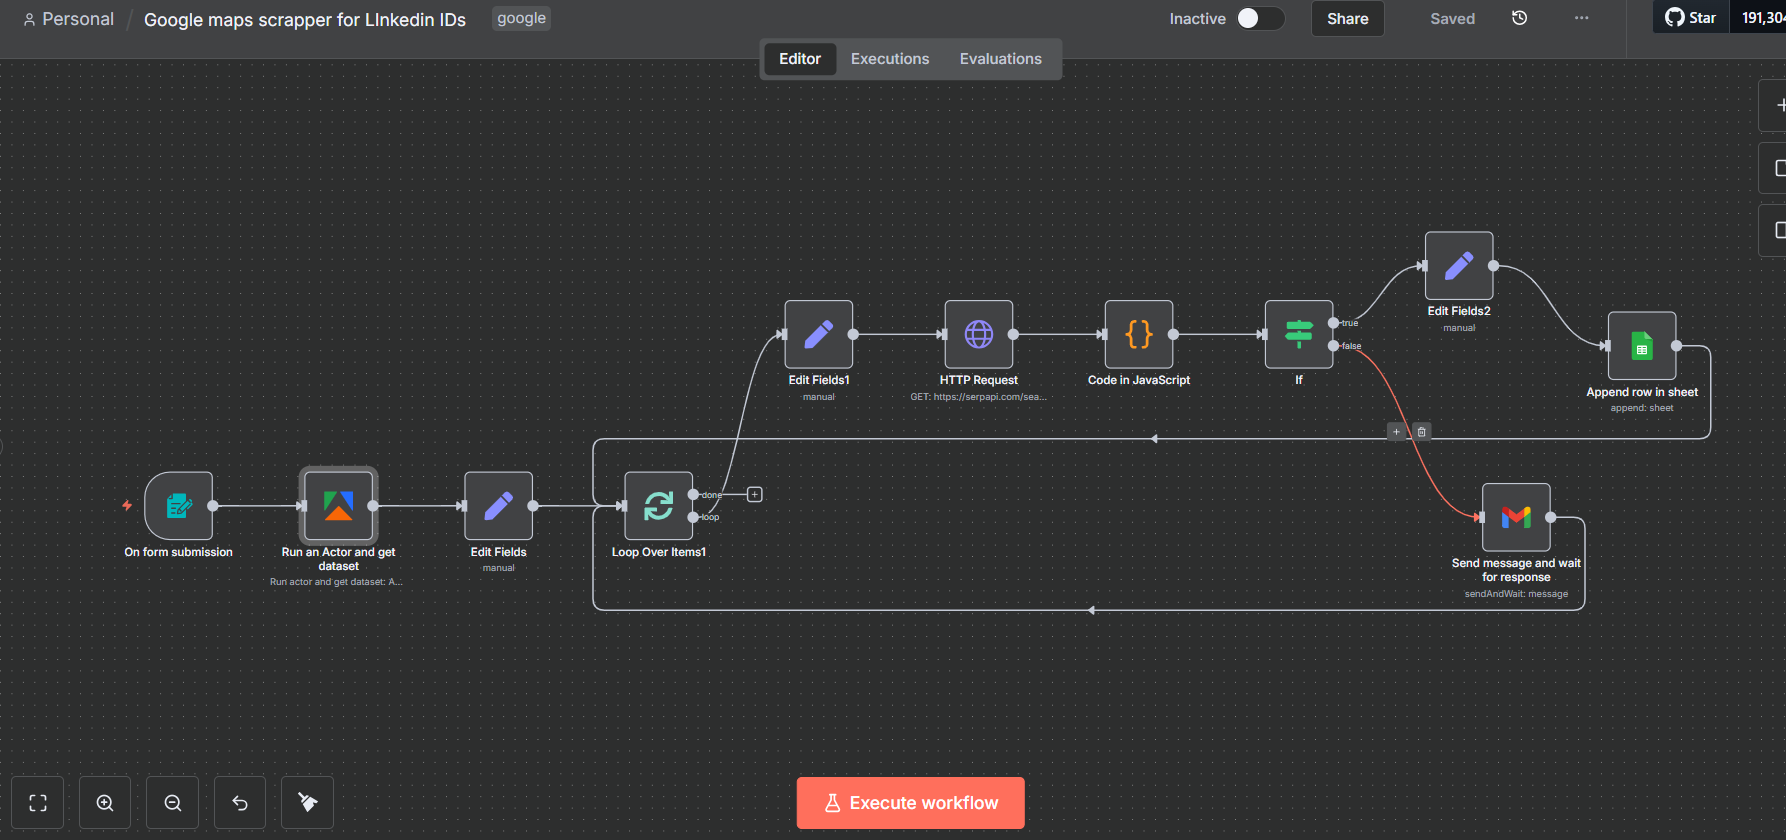Click the Share button

tap(1348, 19)
